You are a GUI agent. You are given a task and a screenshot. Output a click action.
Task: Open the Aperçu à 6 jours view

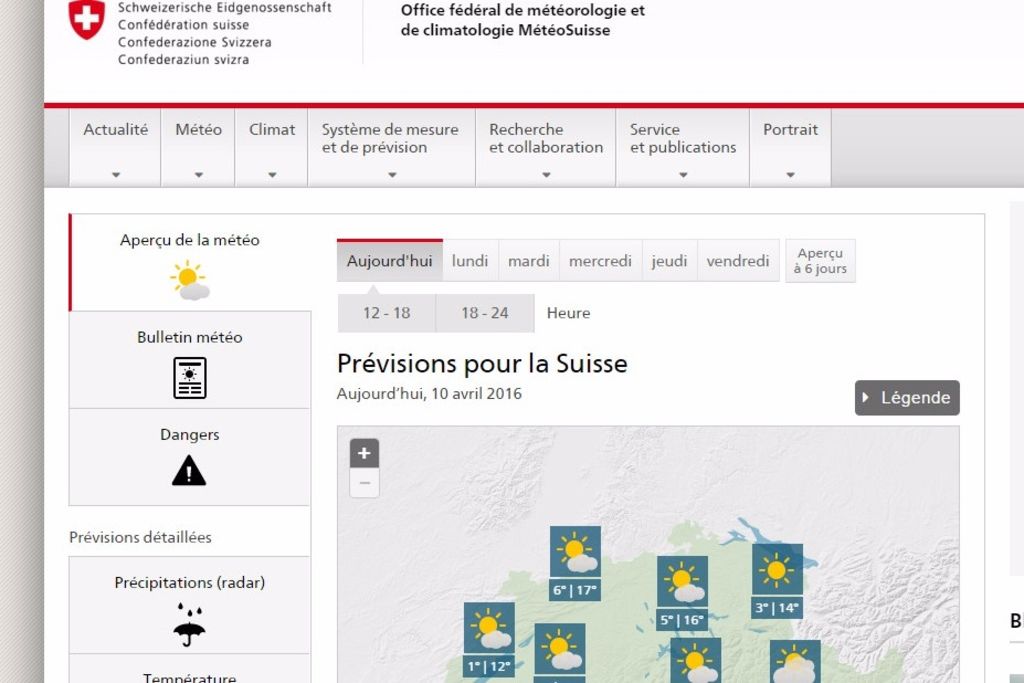tap(819, 260)
